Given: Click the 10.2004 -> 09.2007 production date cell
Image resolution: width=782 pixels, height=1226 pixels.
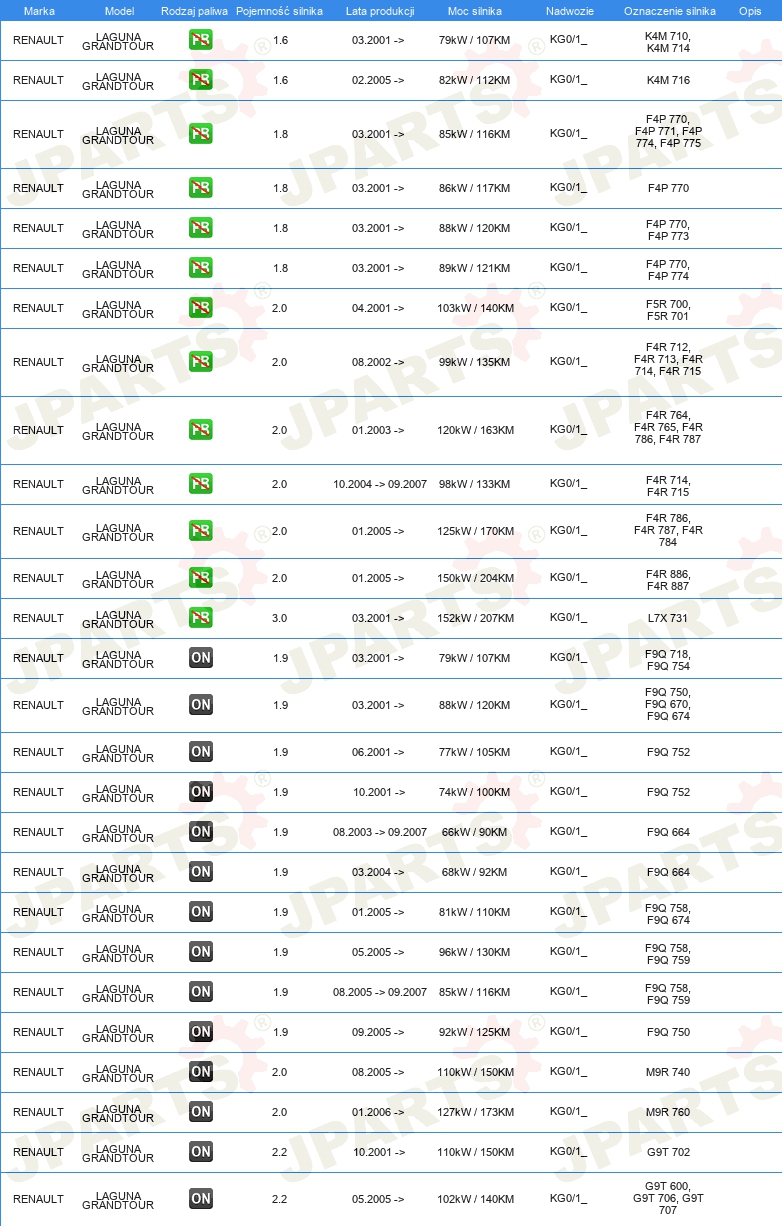Looking at the screenshot, I should point(380,484).
